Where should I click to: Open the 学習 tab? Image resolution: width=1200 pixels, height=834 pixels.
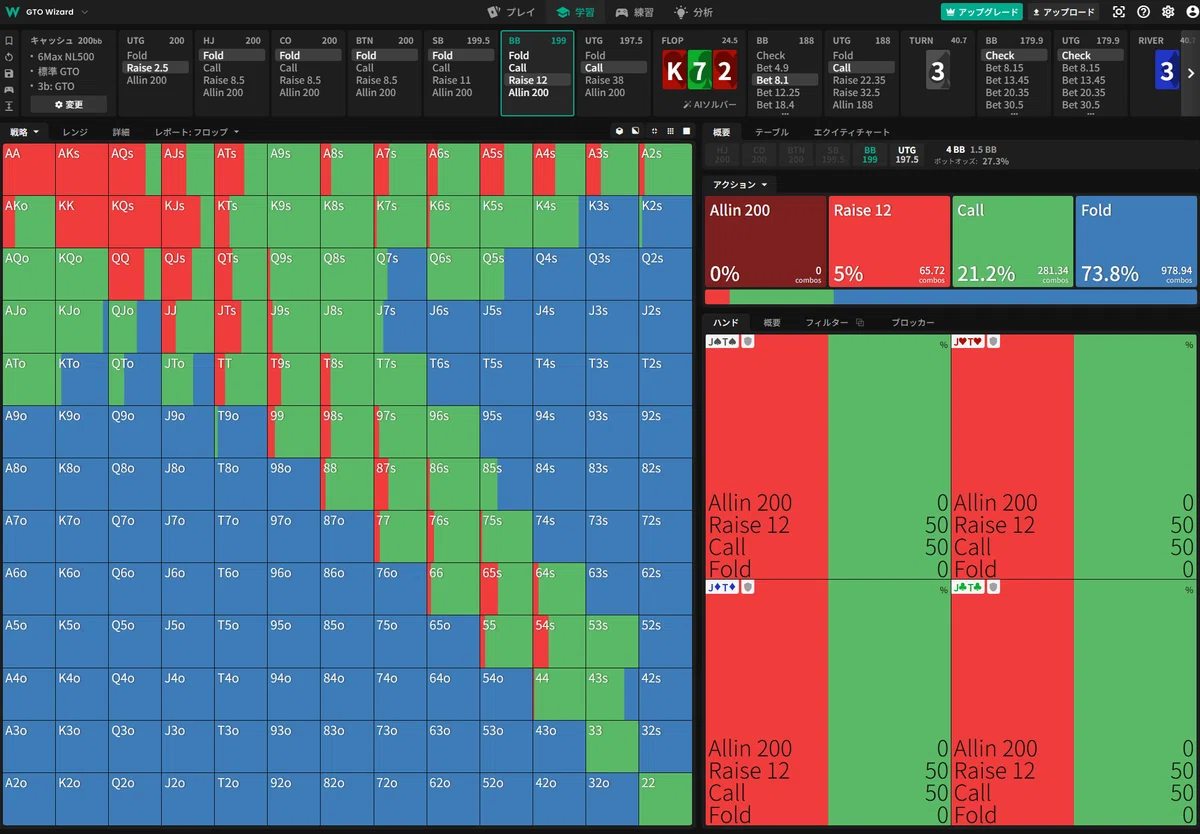[x=576, y=12]
